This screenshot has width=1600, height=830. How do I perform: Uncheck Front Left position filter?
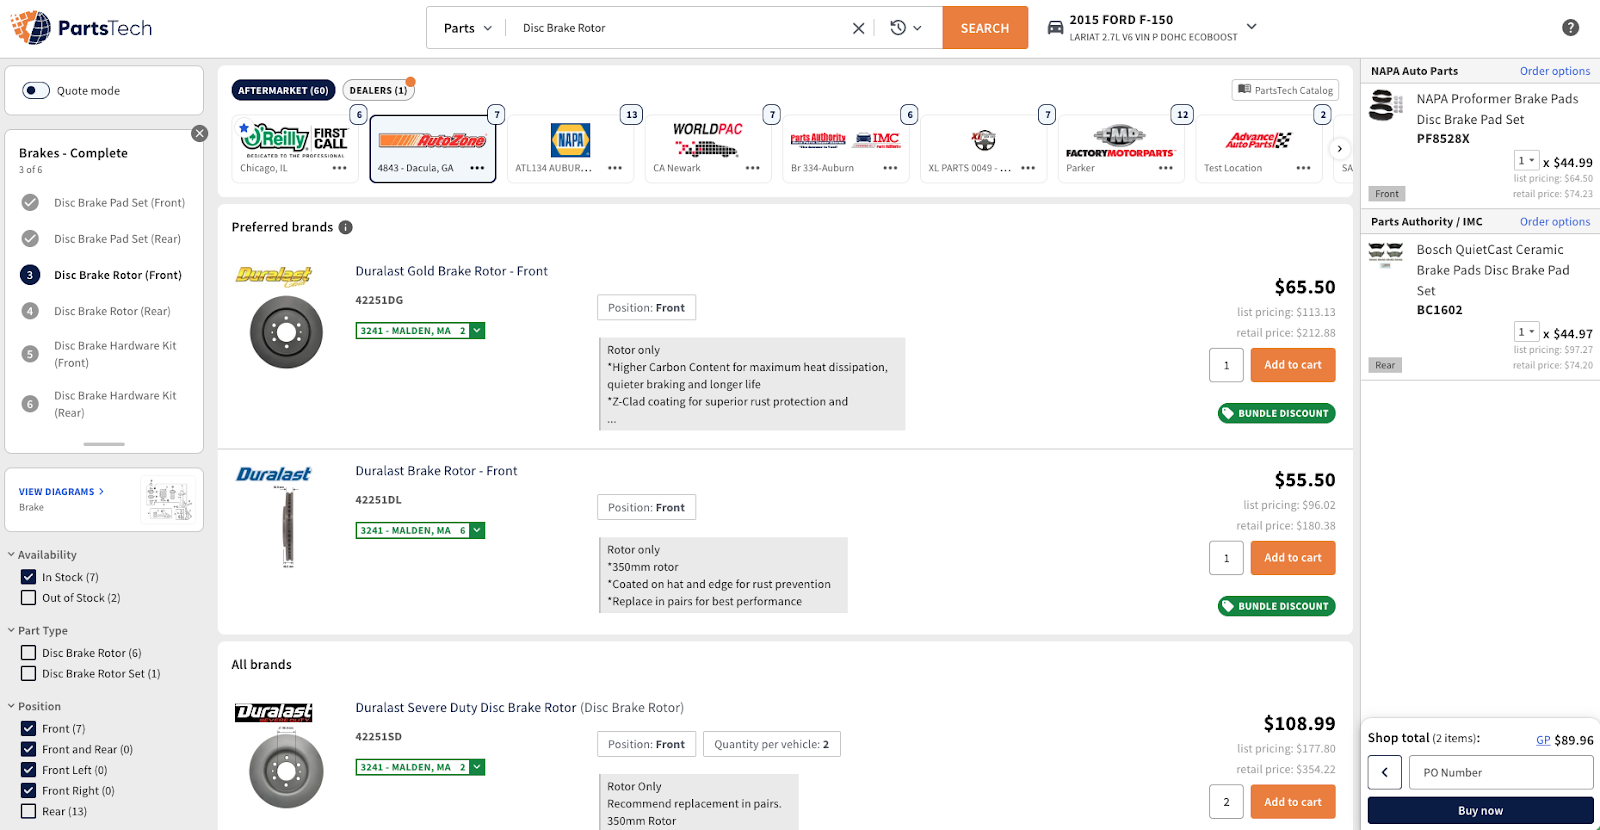click(28, 770)
